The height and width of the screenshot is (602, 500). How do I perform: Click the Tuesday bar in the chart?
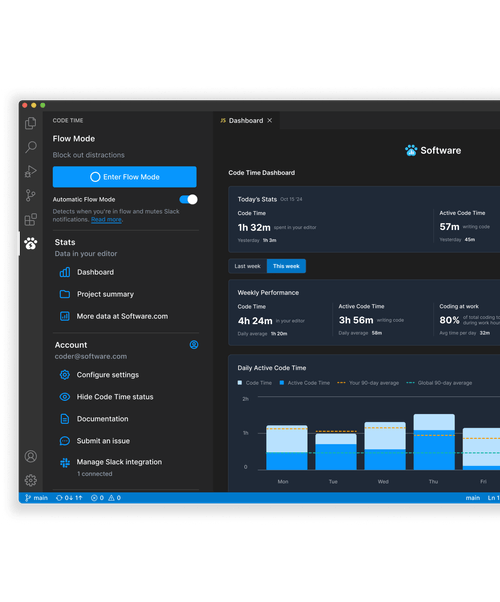click(x=336, y=452)
